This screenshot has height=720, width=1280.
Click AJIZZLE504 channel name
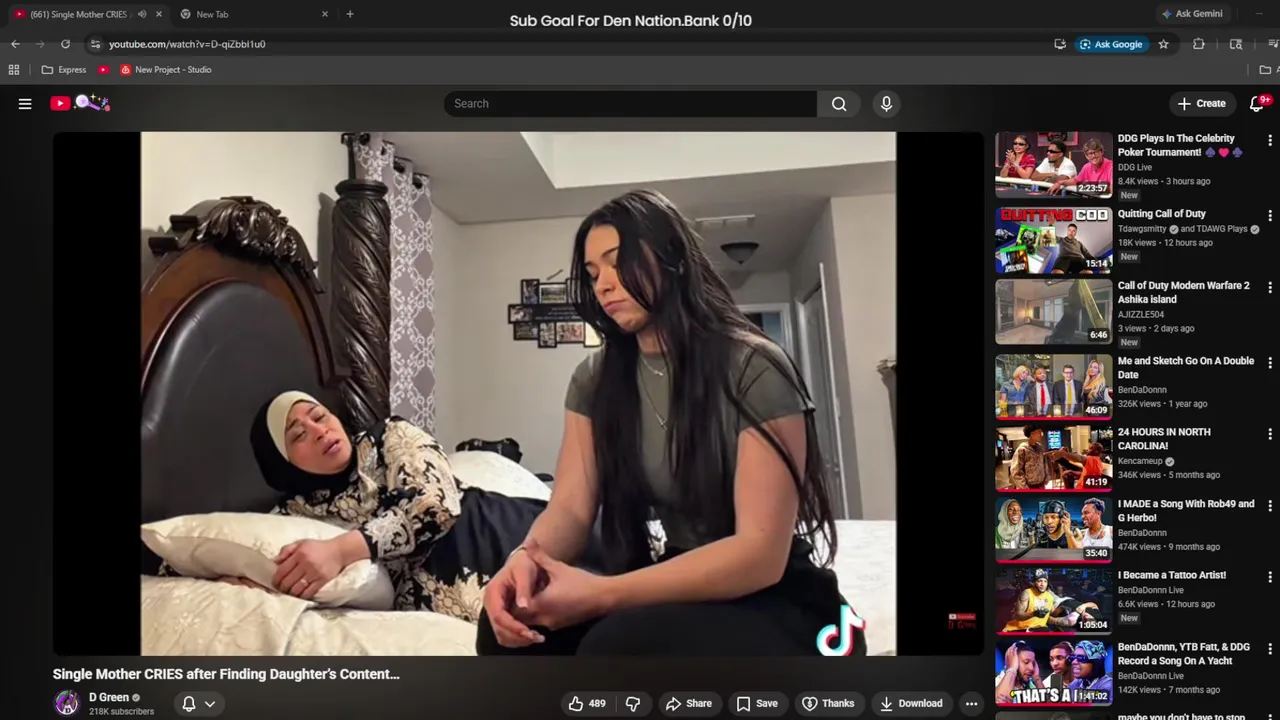(1142, 314)
